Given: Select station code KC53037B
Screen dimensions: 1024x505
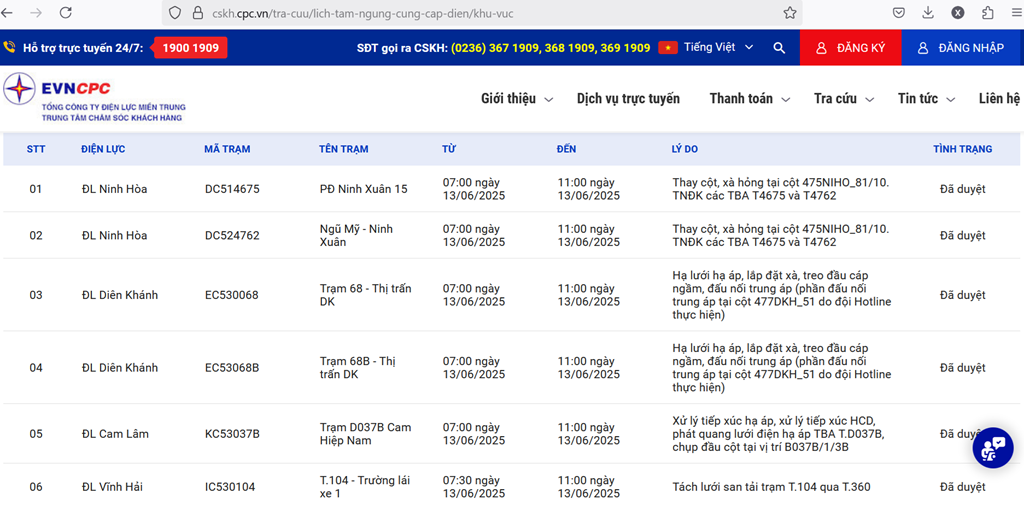Looking at the screenshot, I should tap(232, 434).
